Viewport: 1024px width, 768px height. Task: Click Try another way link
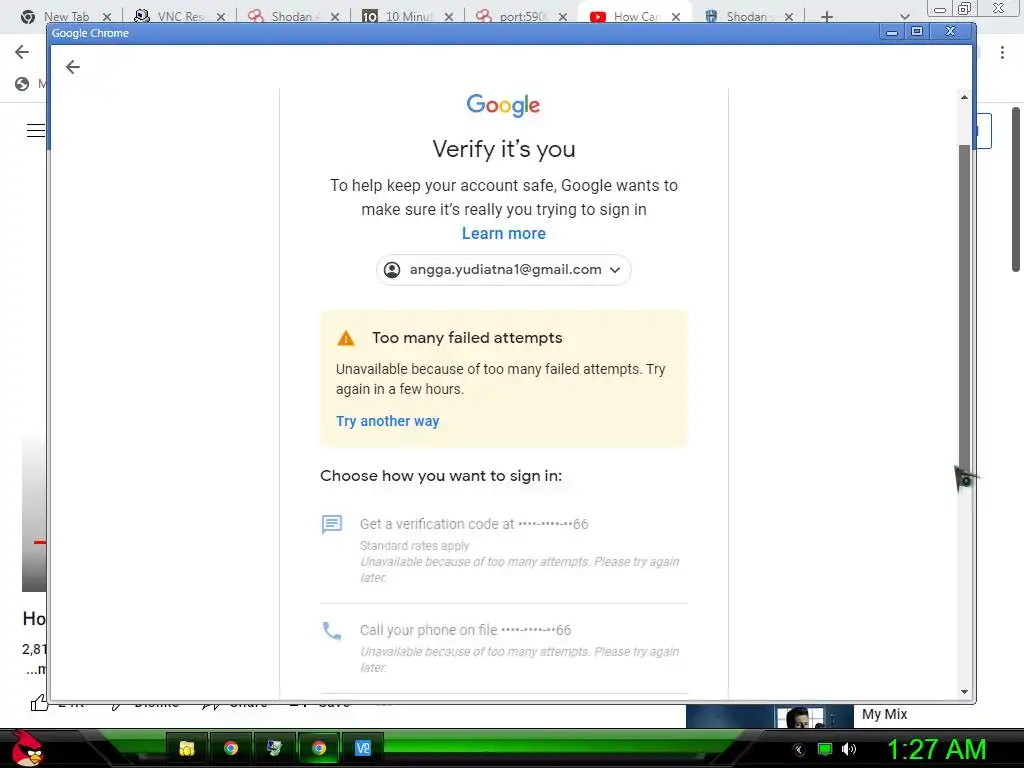(387, 421)
